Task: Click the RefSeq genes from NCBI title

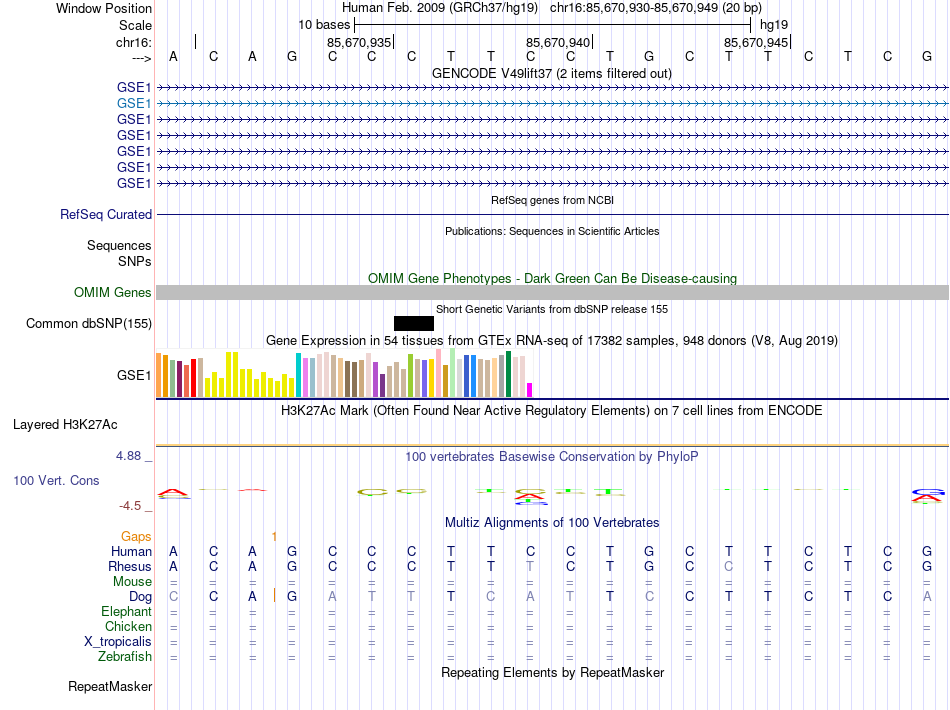Action: click(x=552, y=201)
